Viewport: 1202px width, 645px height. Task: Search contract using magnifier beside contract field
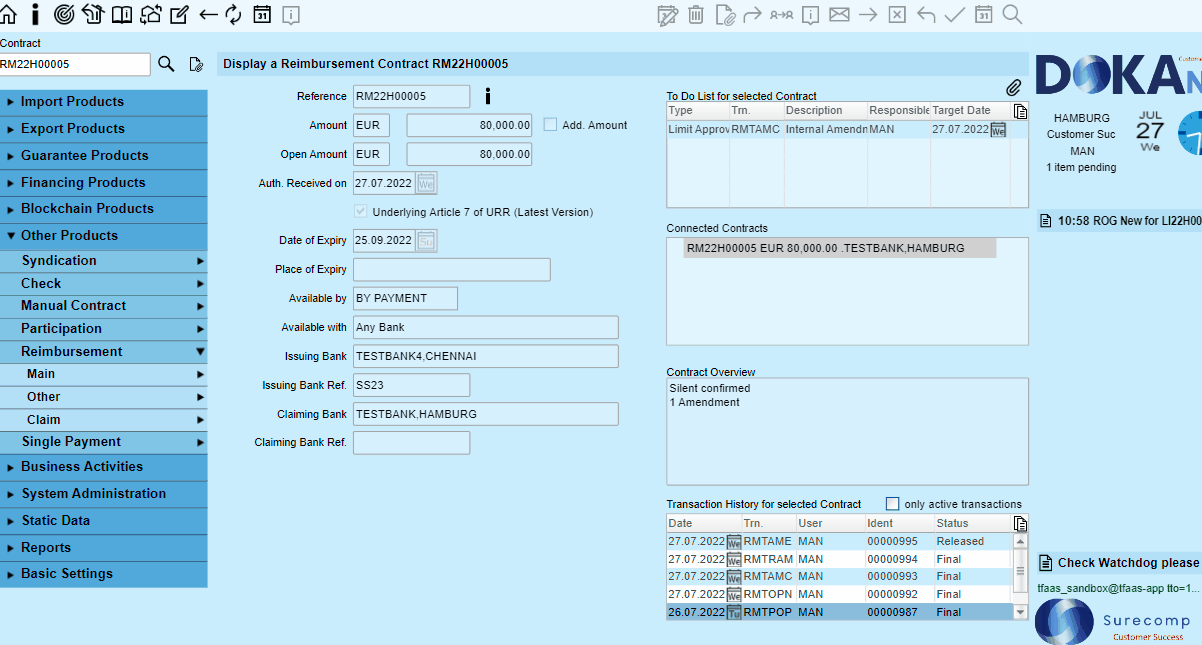coord(166,64)
